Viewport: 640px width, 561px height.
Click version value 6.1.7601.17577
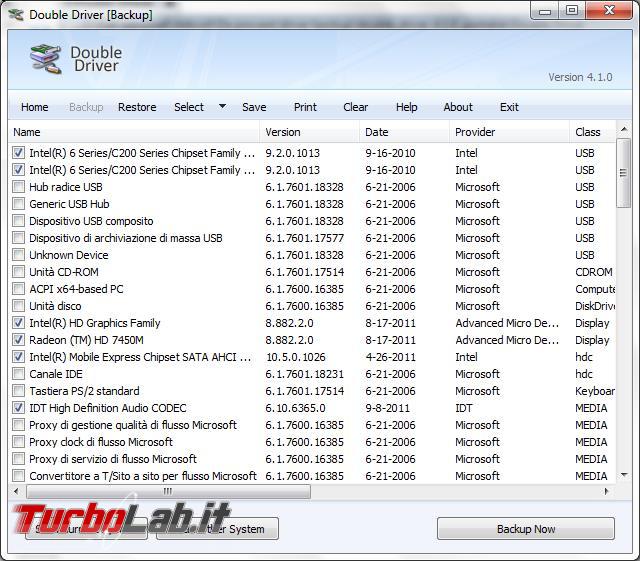click(x=304, y=238)
